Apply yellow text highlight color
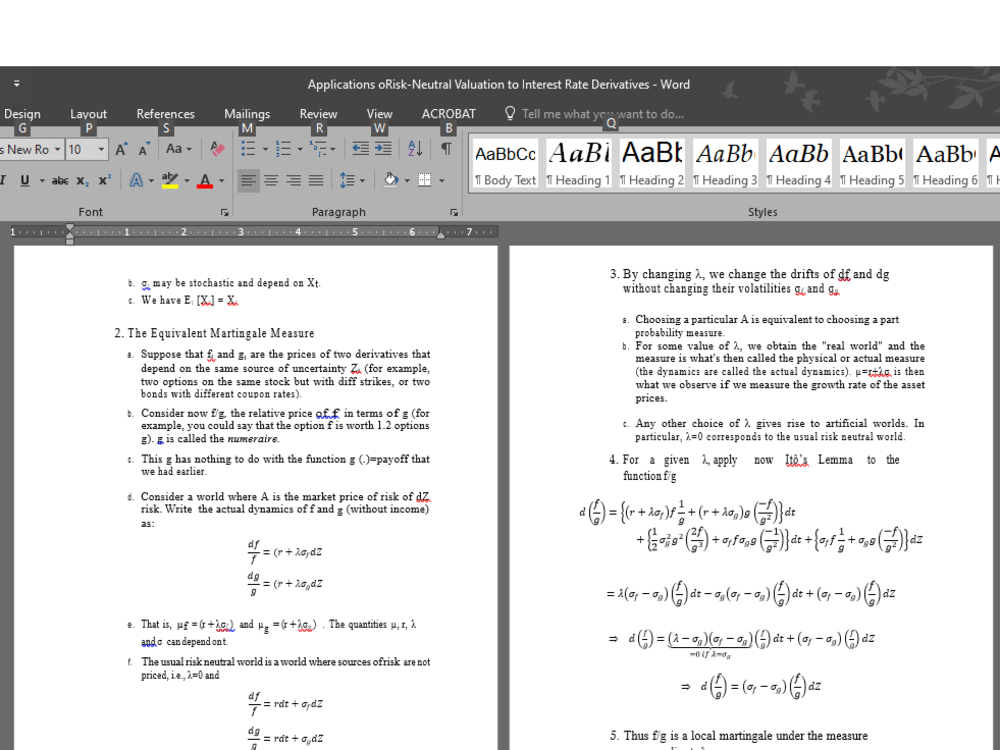Image resolution: width=1000 pixels, height=750 pixels. click(x=170, y=180)
